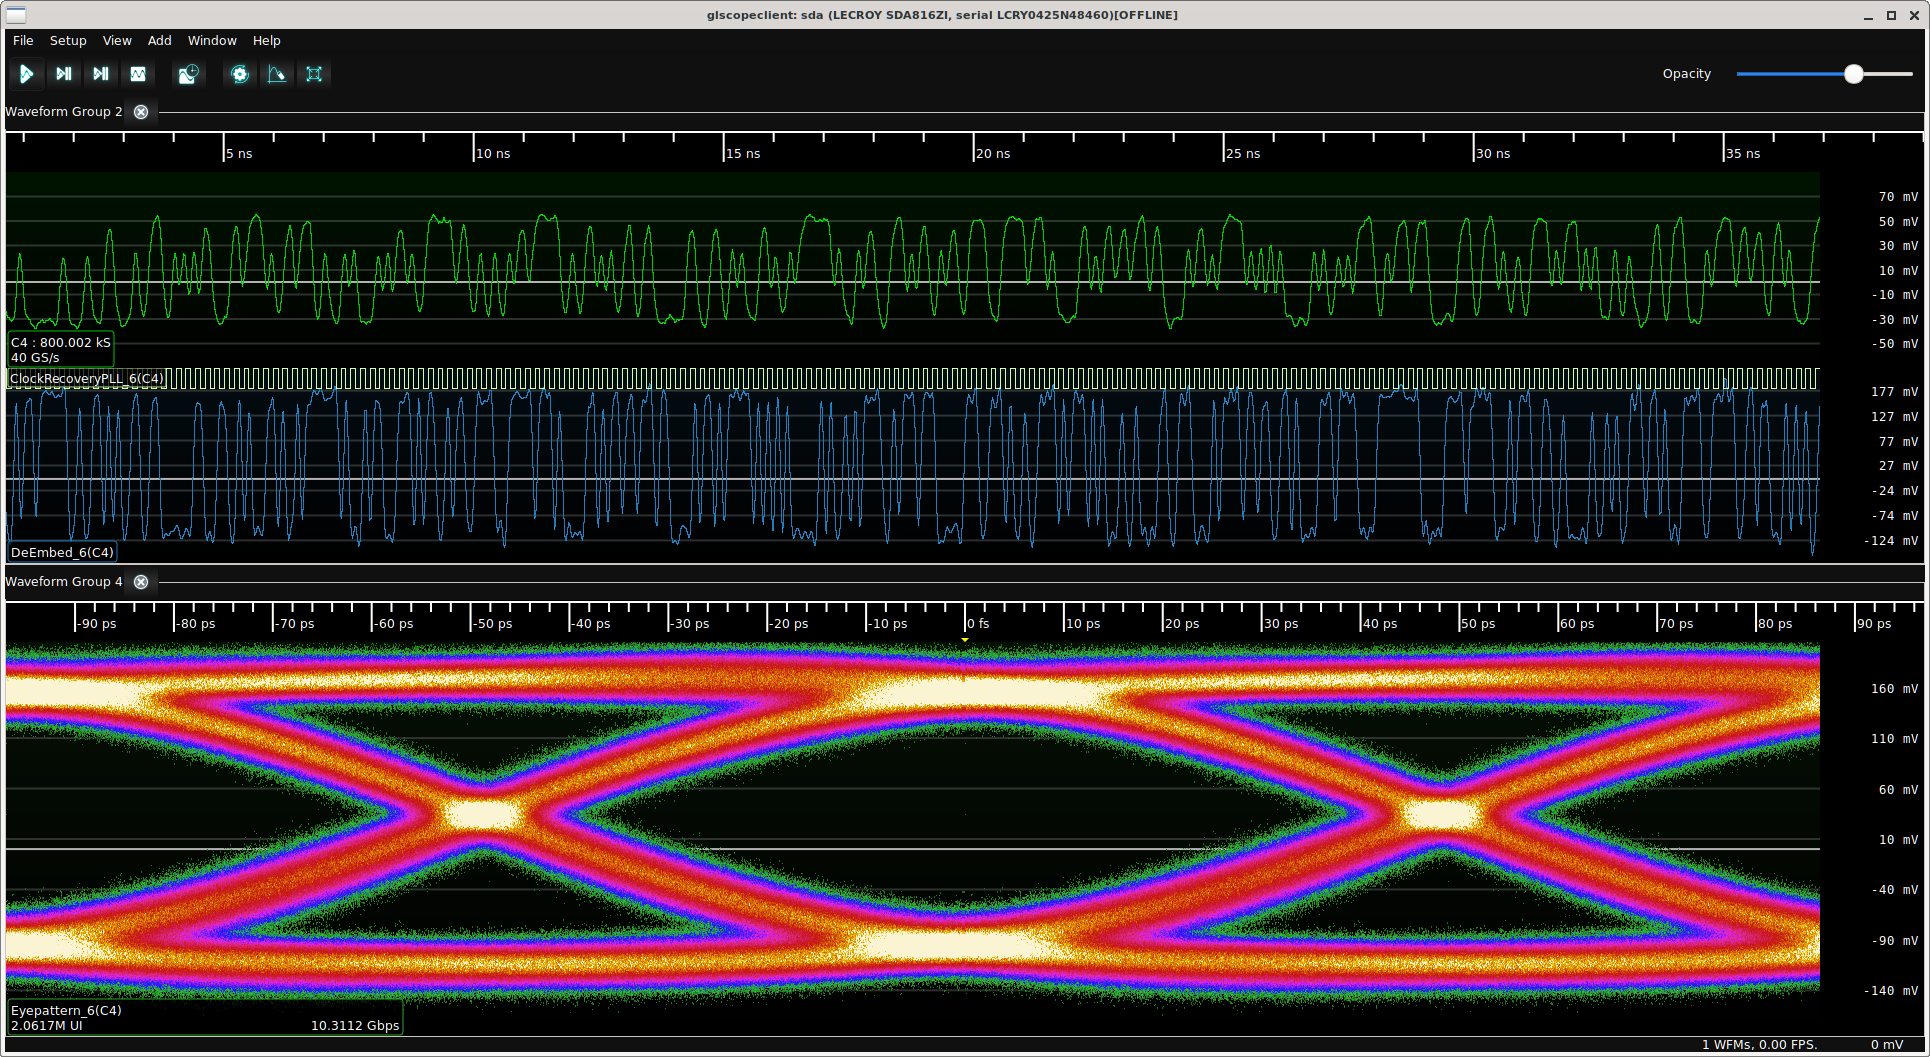Viewport: 1930px width, 1057px height.
Task: Click the 0 fs eye timeline mark
Action: click(978, 624)
